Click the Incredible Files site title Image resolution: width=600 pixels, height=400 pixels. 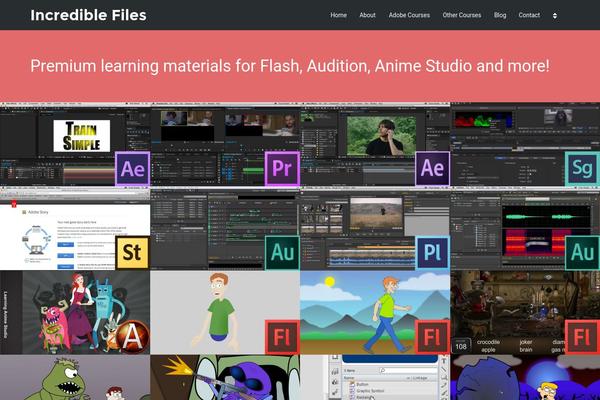[x=88, y=15]
